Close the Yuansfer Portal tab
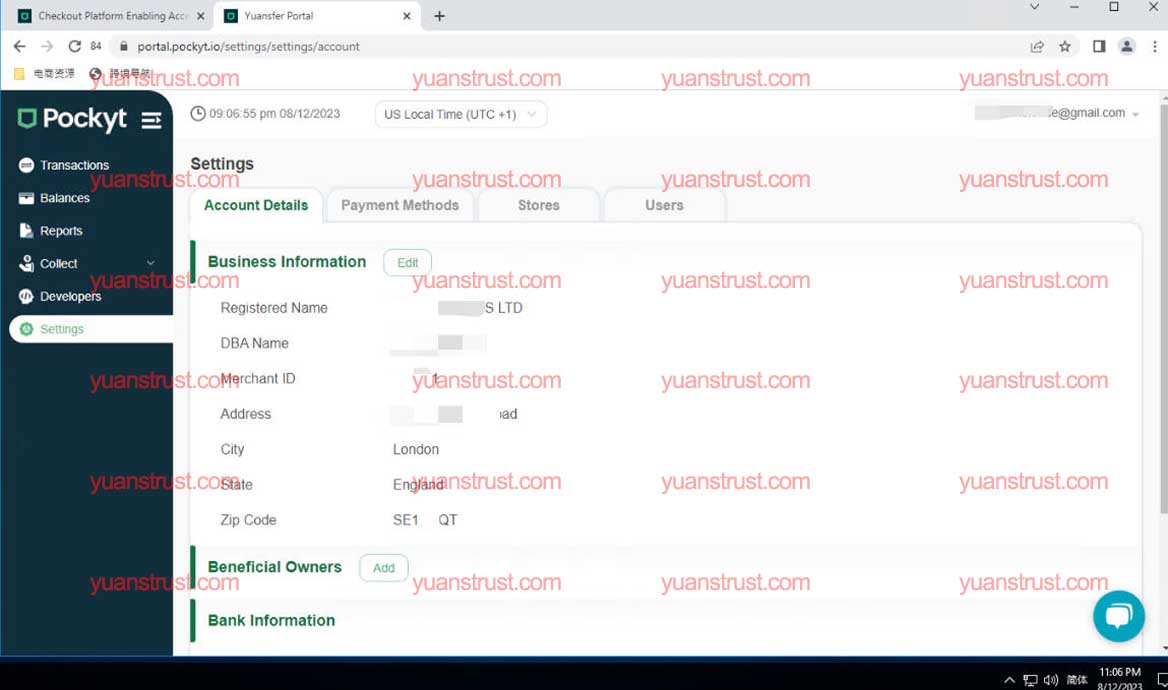This screenshot has width=1168, height=690. point(407,16)
